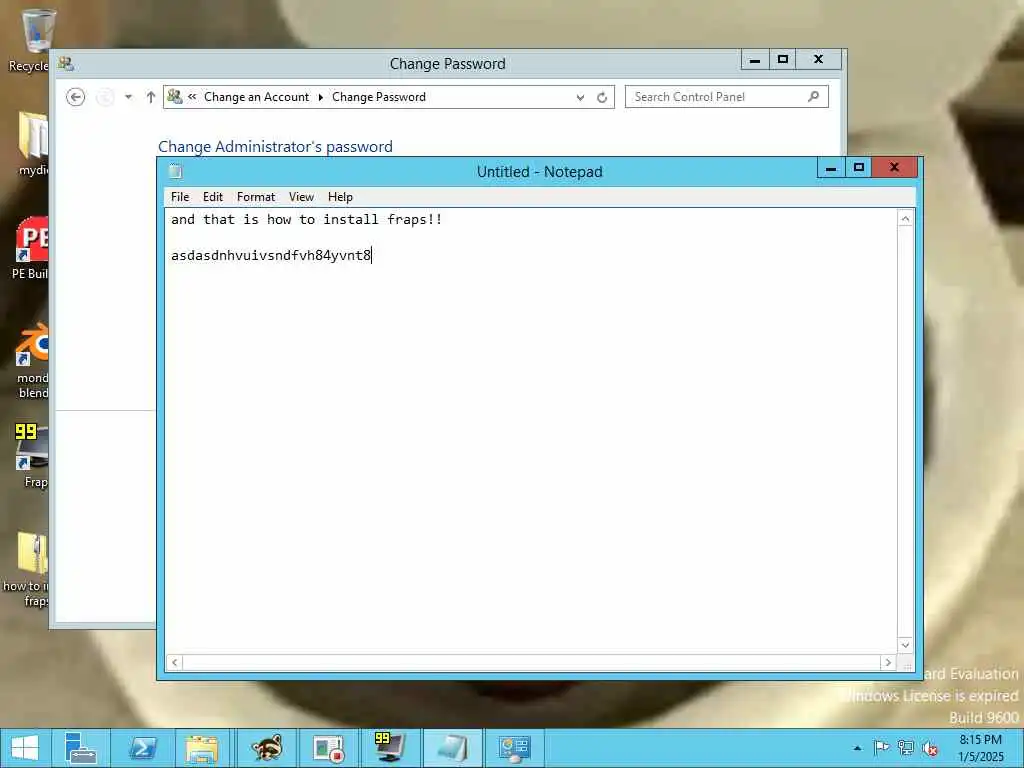Open the Notepad View menu
Viewport: 1024px width, 768px height.
tap(301, 197)
